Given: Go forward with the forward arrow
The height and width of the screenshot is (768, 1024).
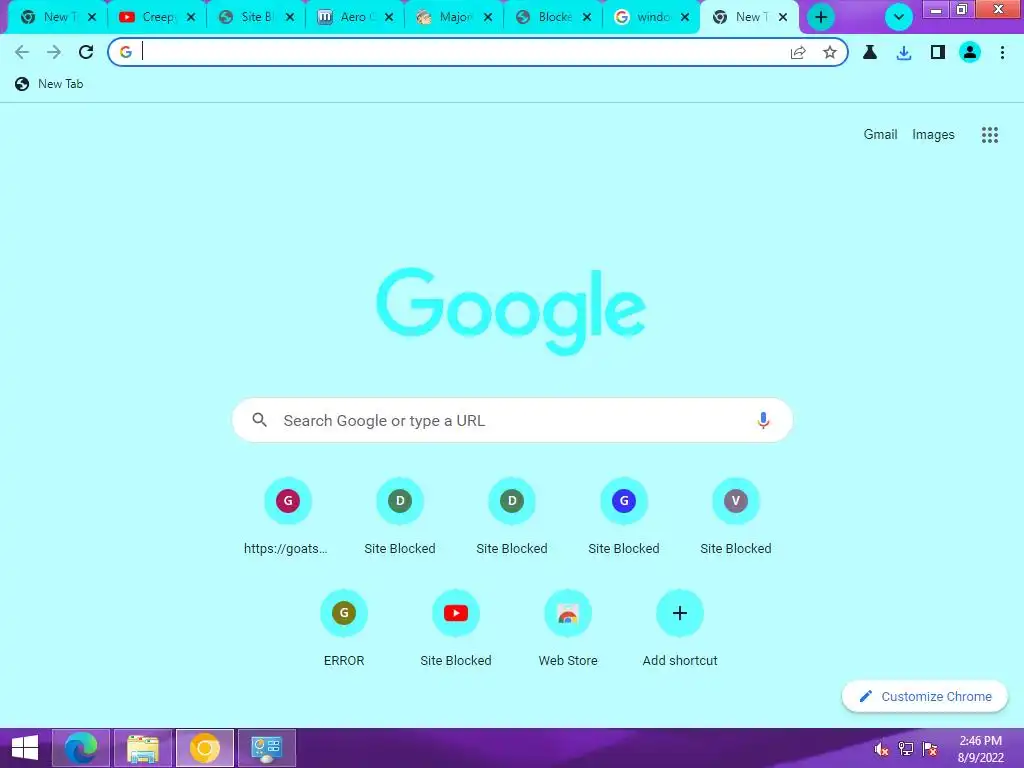Looking at the screenshot, I should (54, 52).
